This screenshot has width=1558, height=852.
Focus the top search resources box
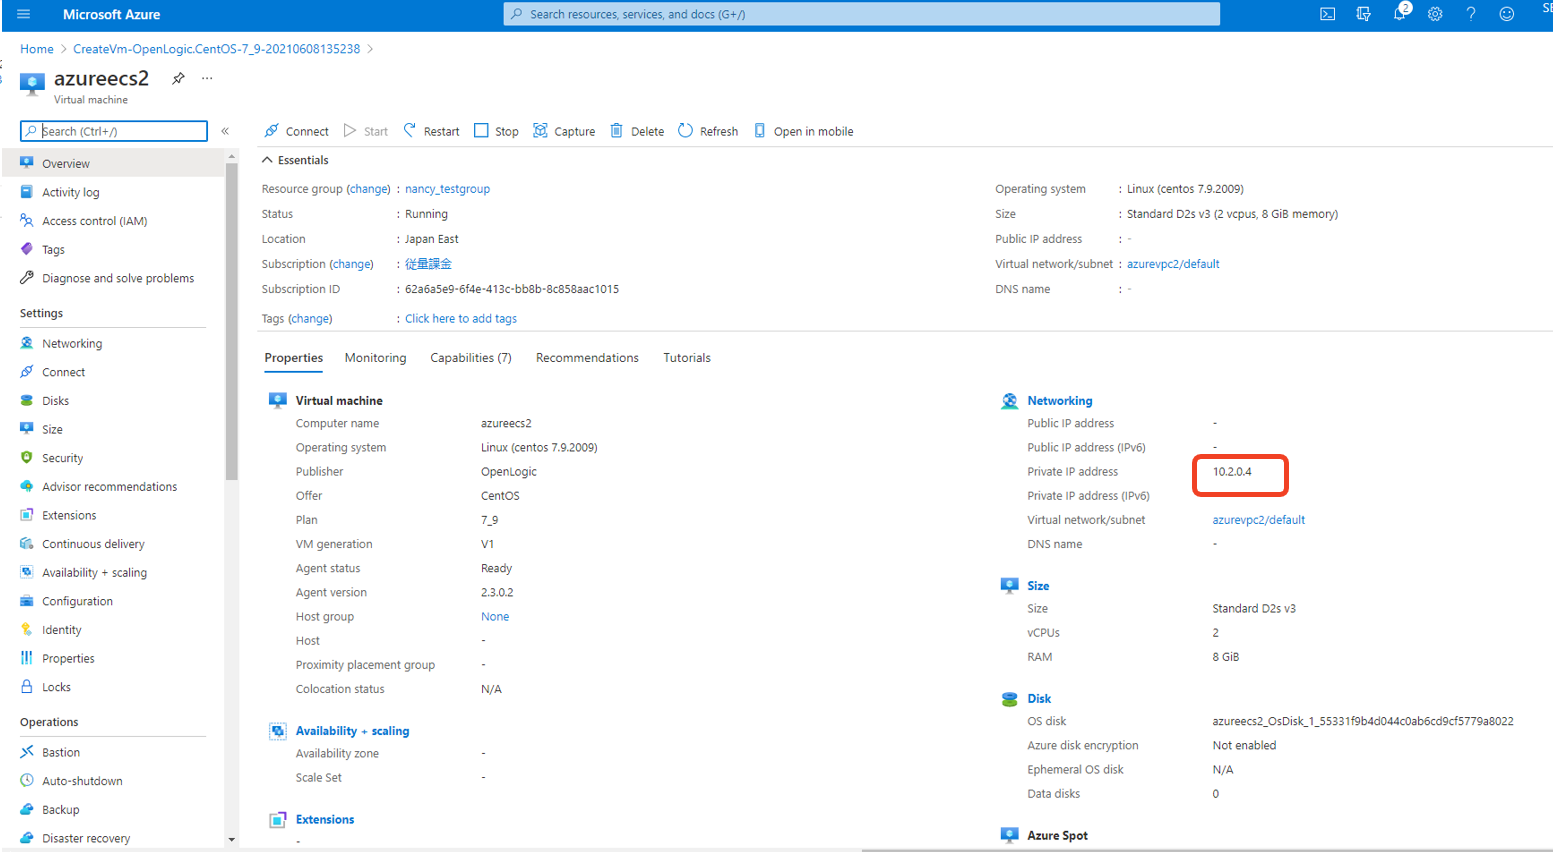coord(861,14)
